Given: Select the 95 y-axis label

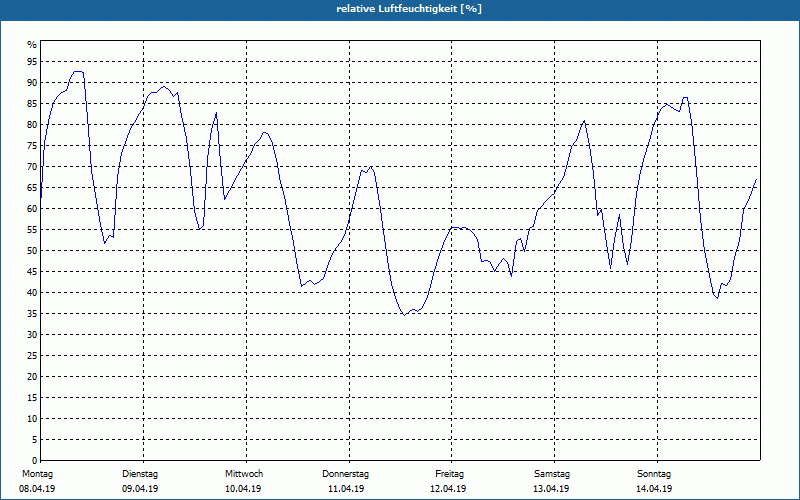Looking at the screenshot, I should point(32,61).
